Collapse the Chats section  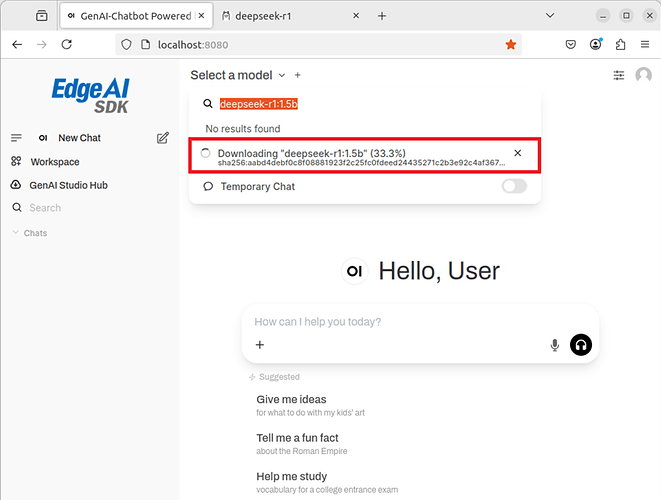click(30, 233)
